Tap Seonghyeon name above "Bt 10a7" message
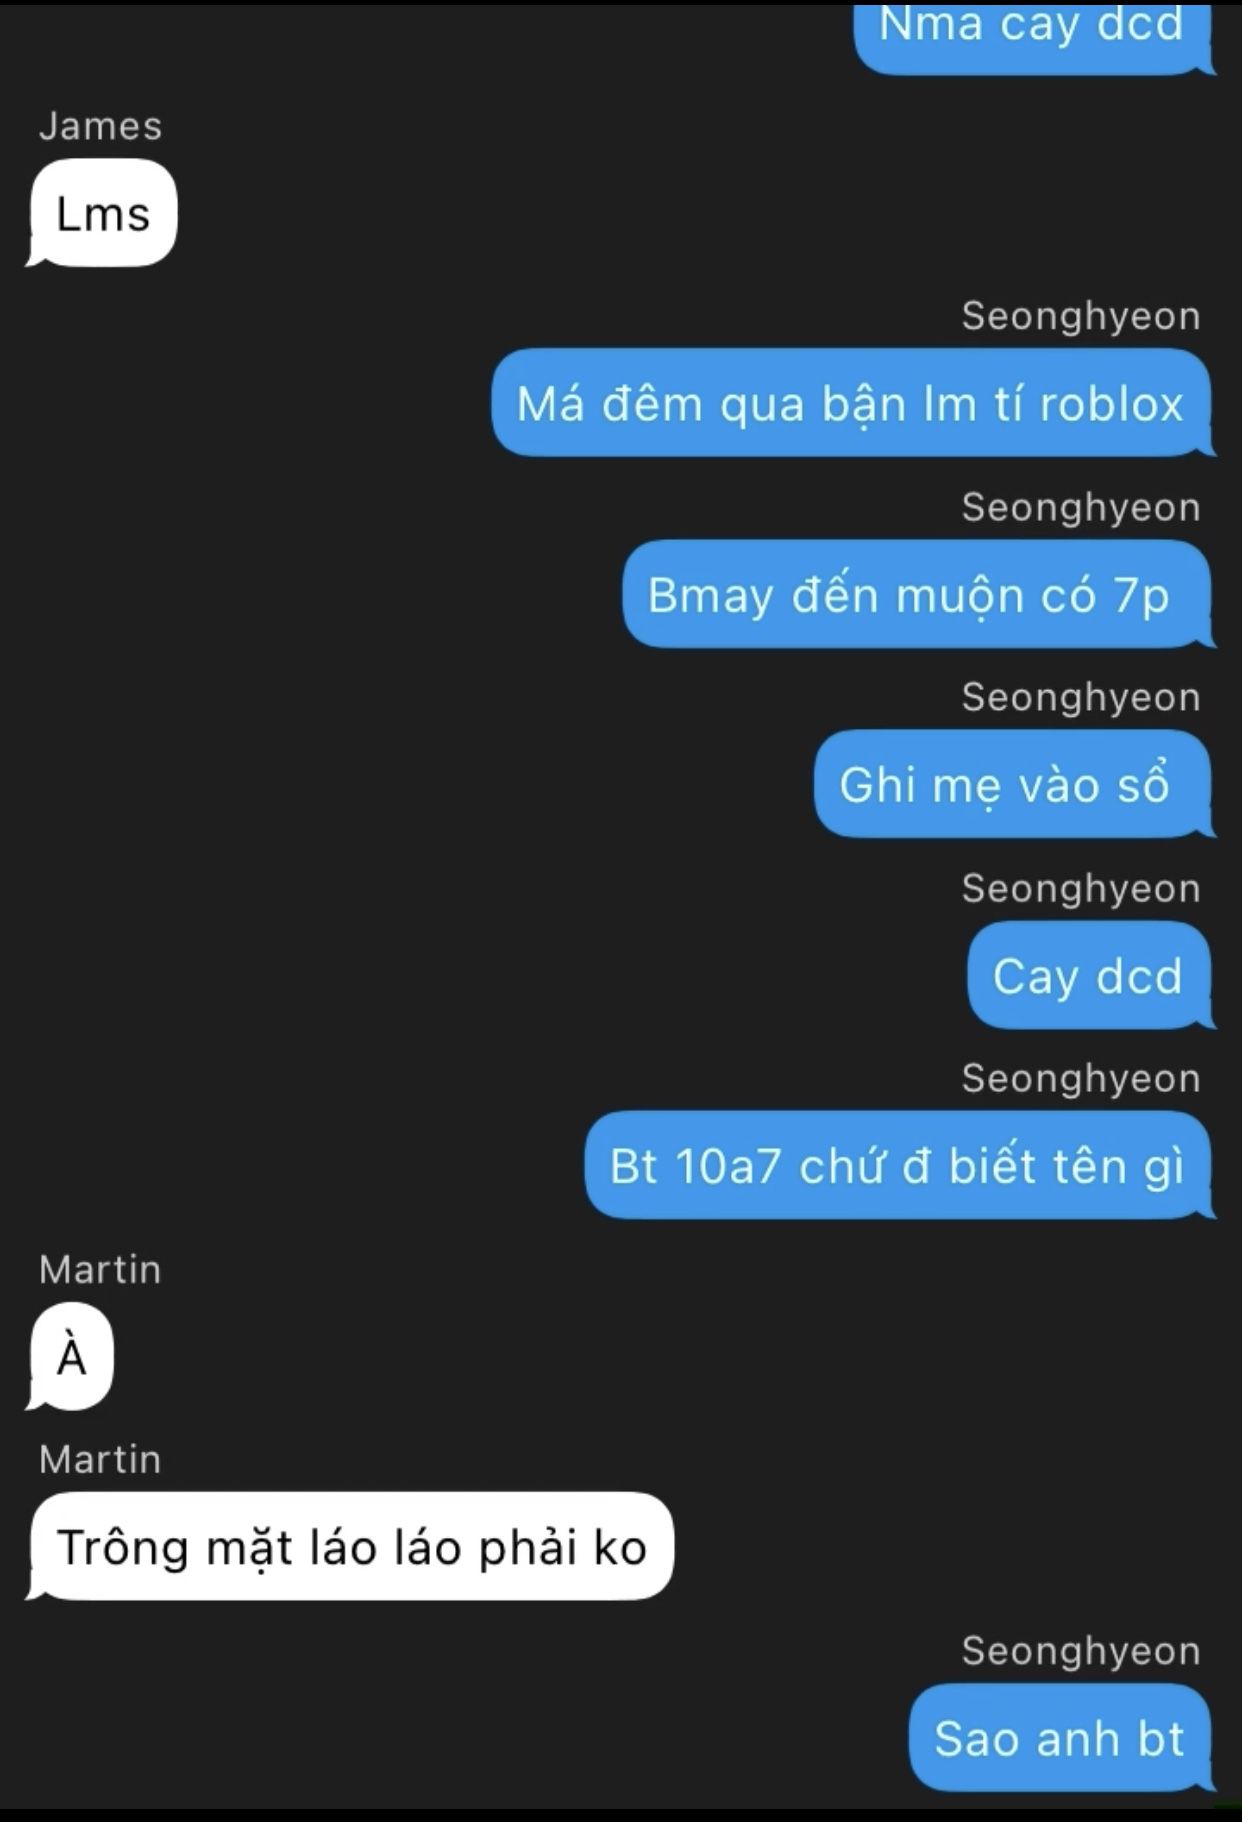1242x1822 pixels. (x=1081, y=1078)
